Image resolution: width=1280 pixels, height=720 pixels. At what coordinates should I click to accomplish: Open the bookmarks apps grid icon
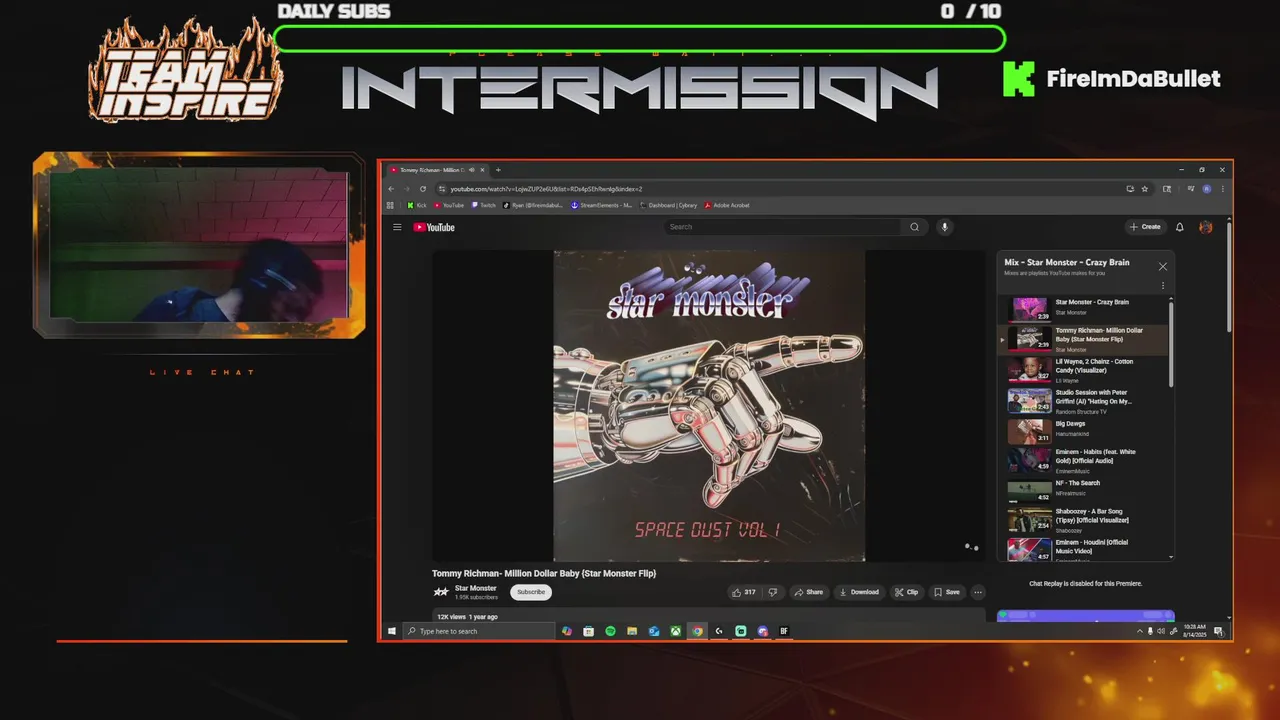tap(390, 205)
